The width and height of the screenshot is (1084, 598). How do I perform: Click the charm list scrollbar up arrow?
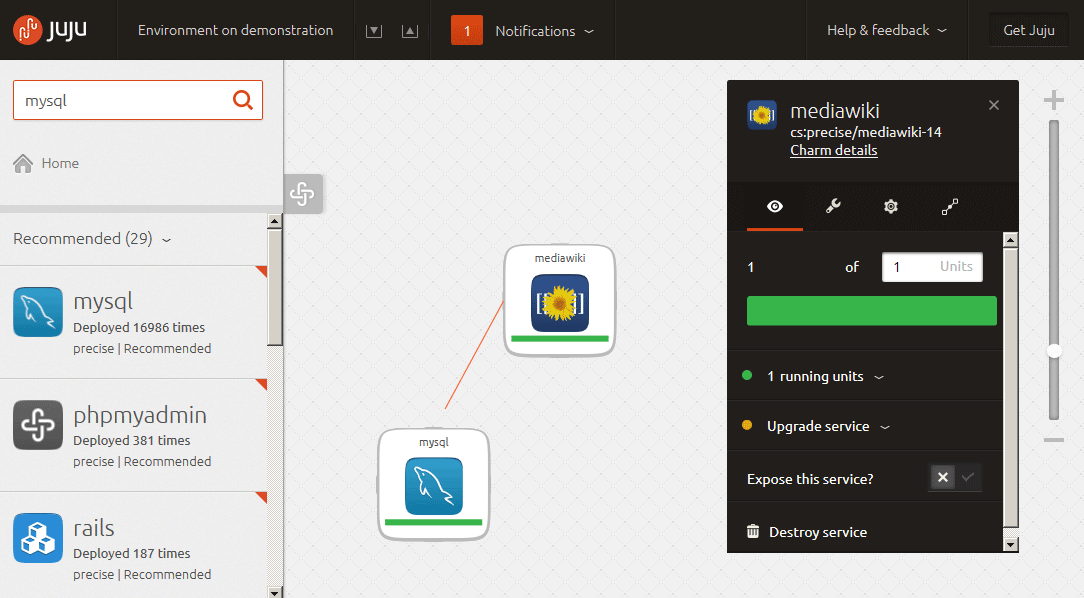pos(274,222)
